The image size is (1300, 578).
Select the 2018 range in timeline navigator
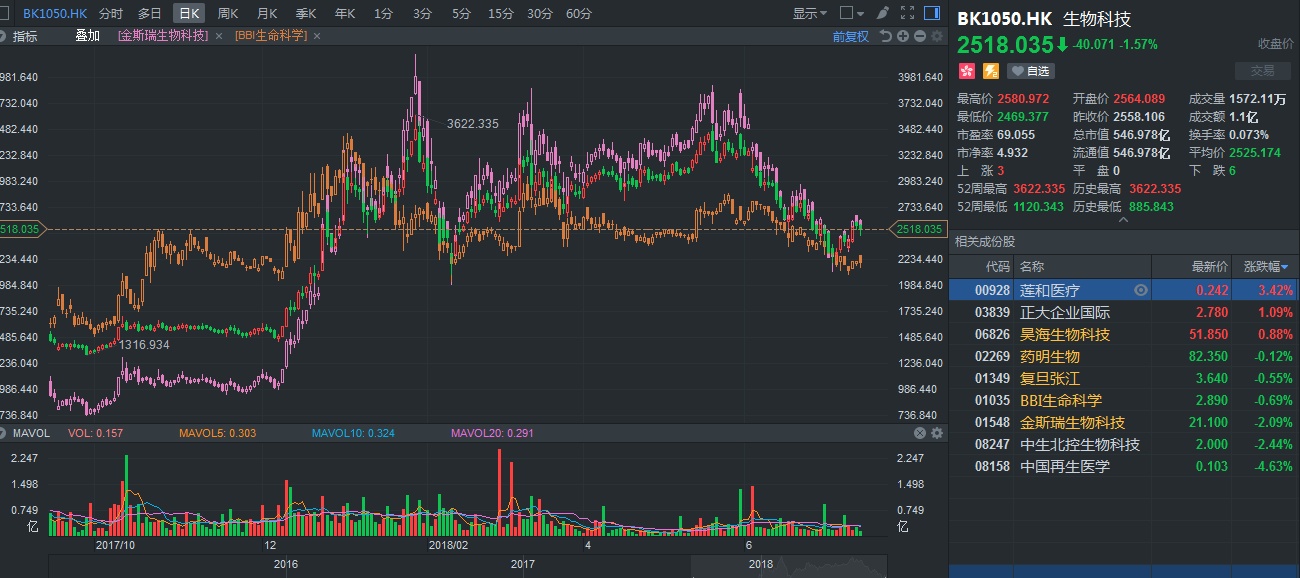761,564
